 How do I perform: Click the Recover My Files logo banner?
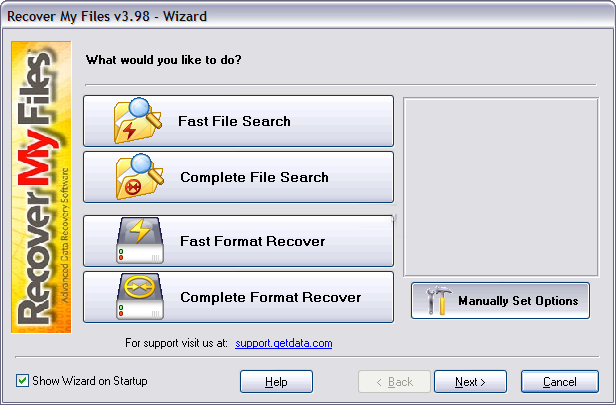(x=41, y=187)
